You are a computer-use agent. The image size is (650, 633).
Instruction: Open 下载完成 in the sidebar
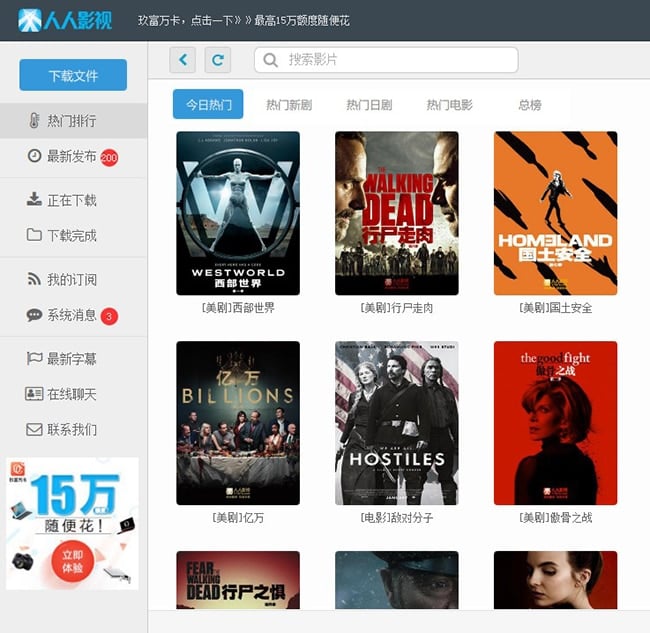73,235
